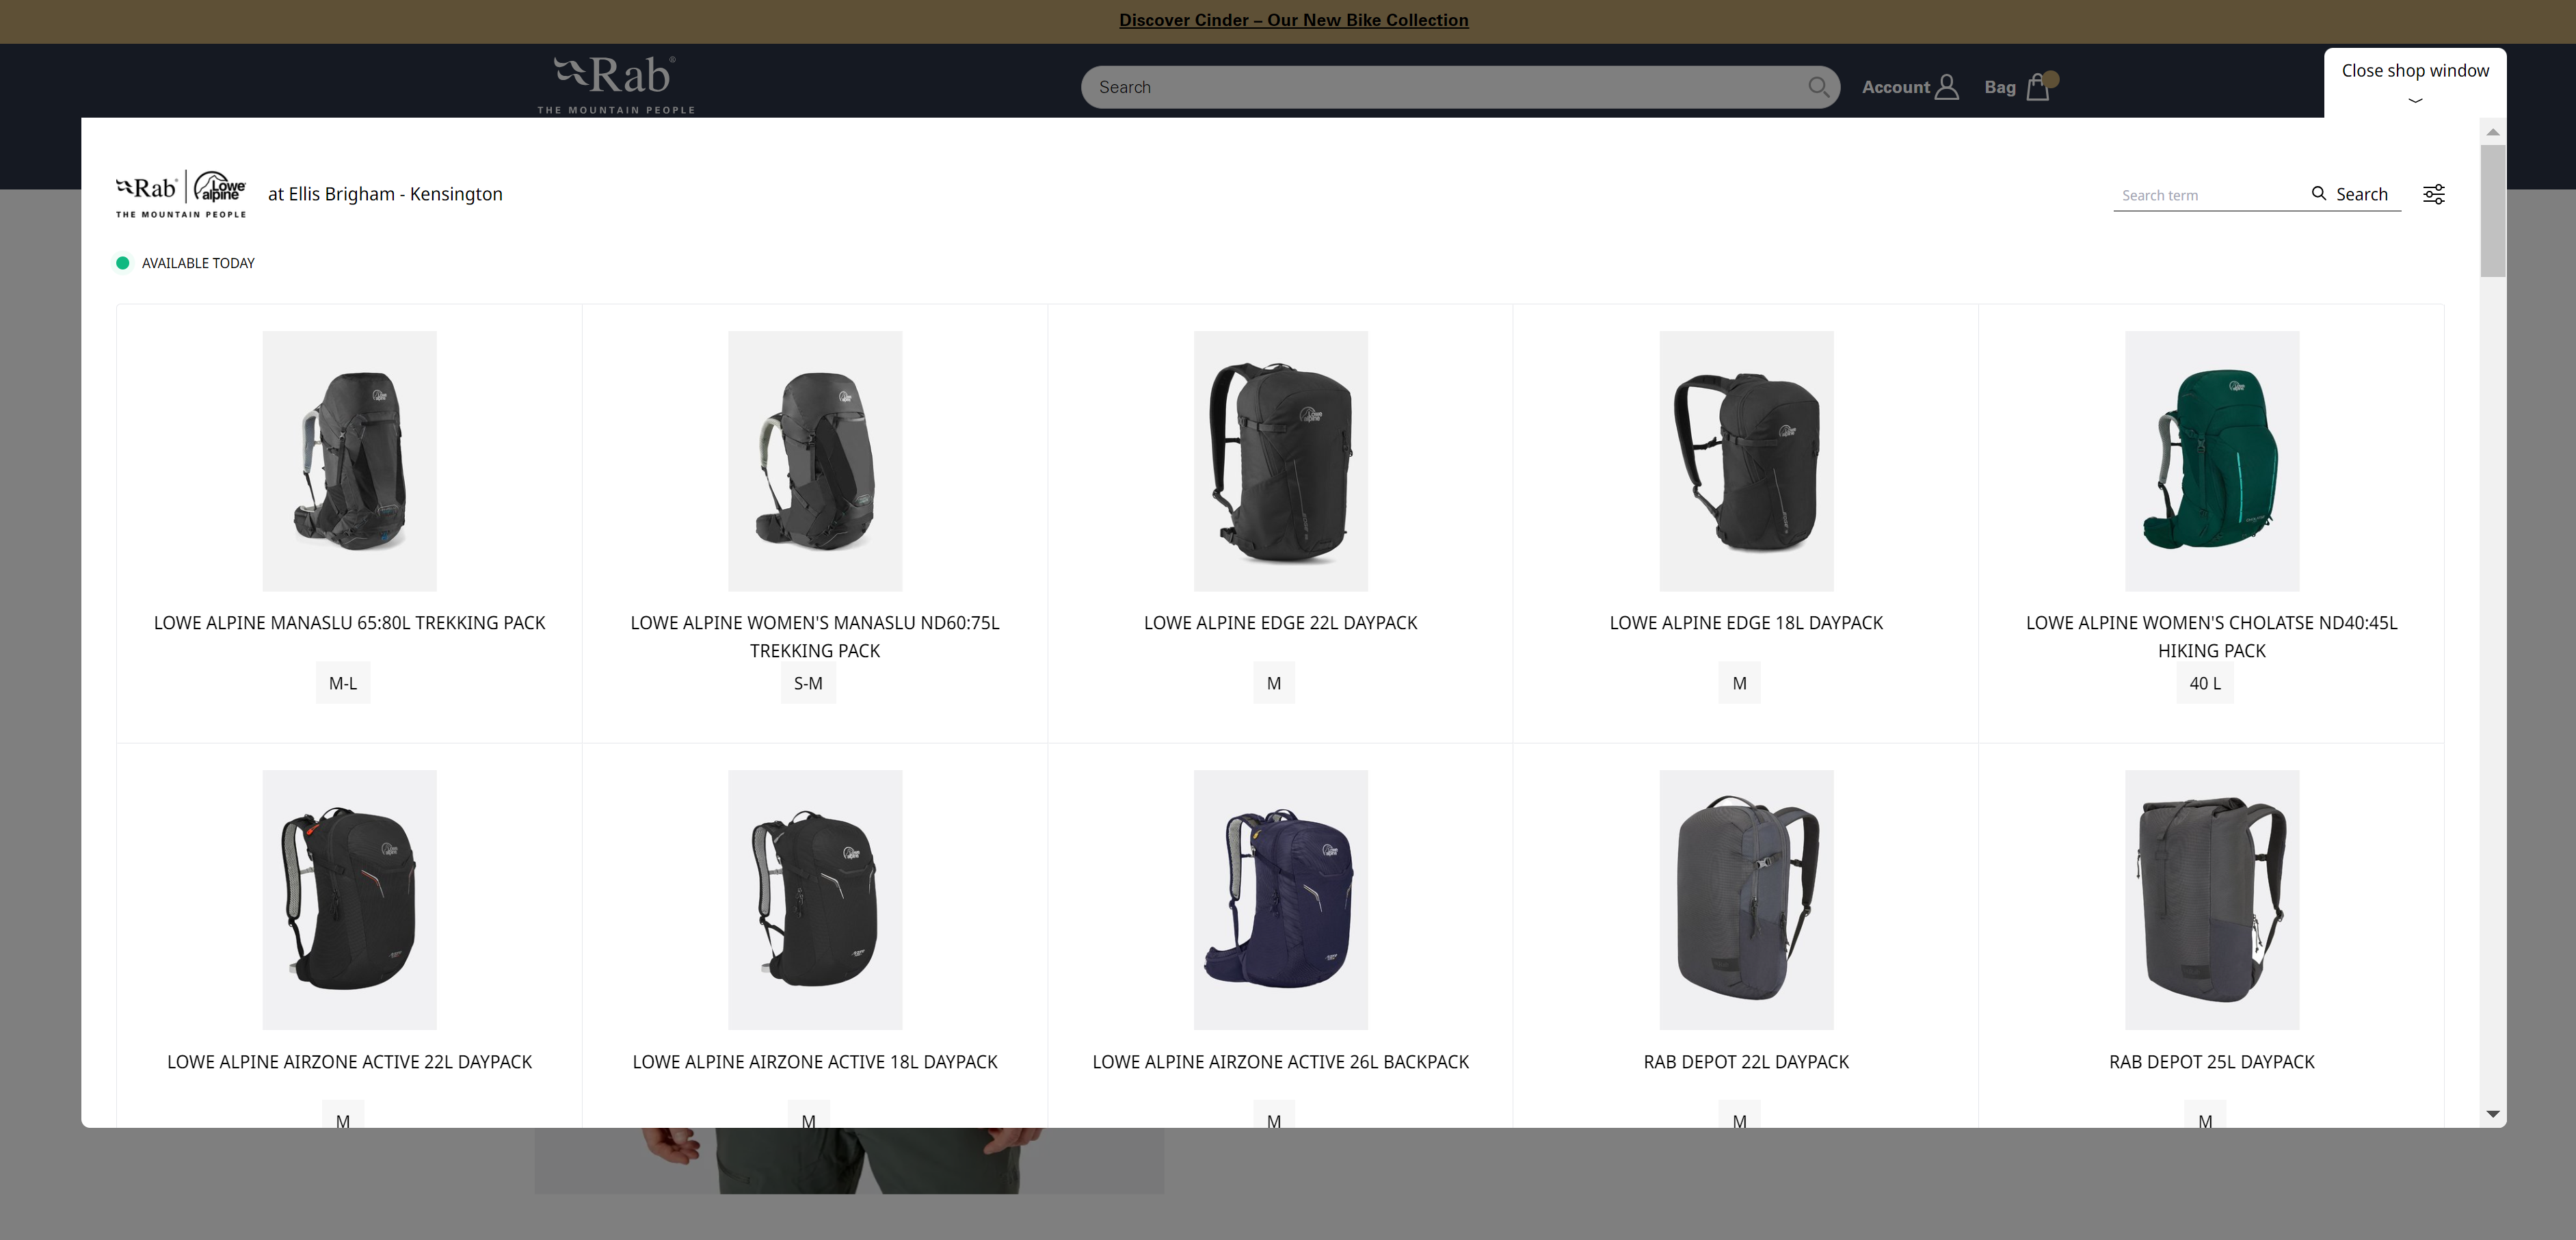This screenshot has height=1240, width=2576.
Task: Click the Search button in shop window
Action: (x=2349, y=194)
